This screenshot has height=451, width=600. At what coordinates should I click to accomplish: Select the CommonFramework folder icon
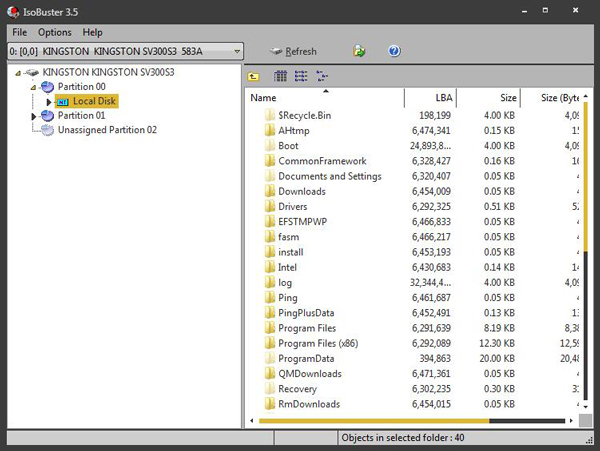click(x=270, y=161)
